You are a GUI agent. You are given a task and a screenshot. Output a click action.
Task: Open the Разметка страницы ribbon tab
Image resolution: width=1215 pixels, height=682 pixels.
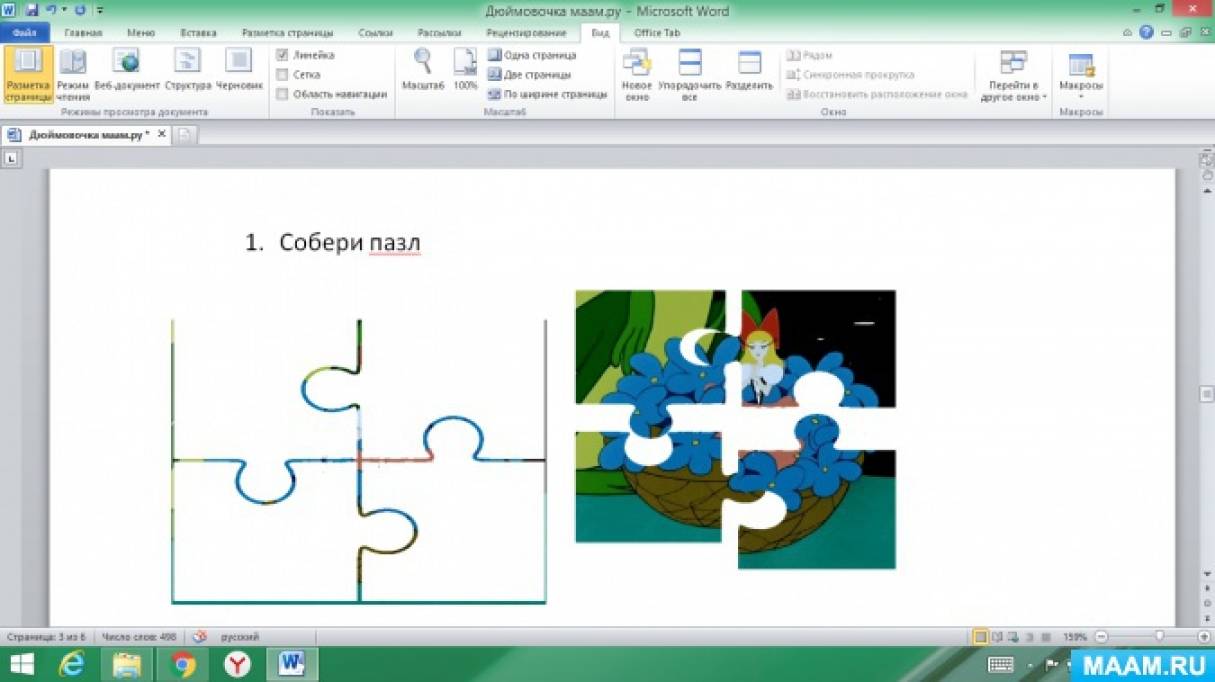287,32
